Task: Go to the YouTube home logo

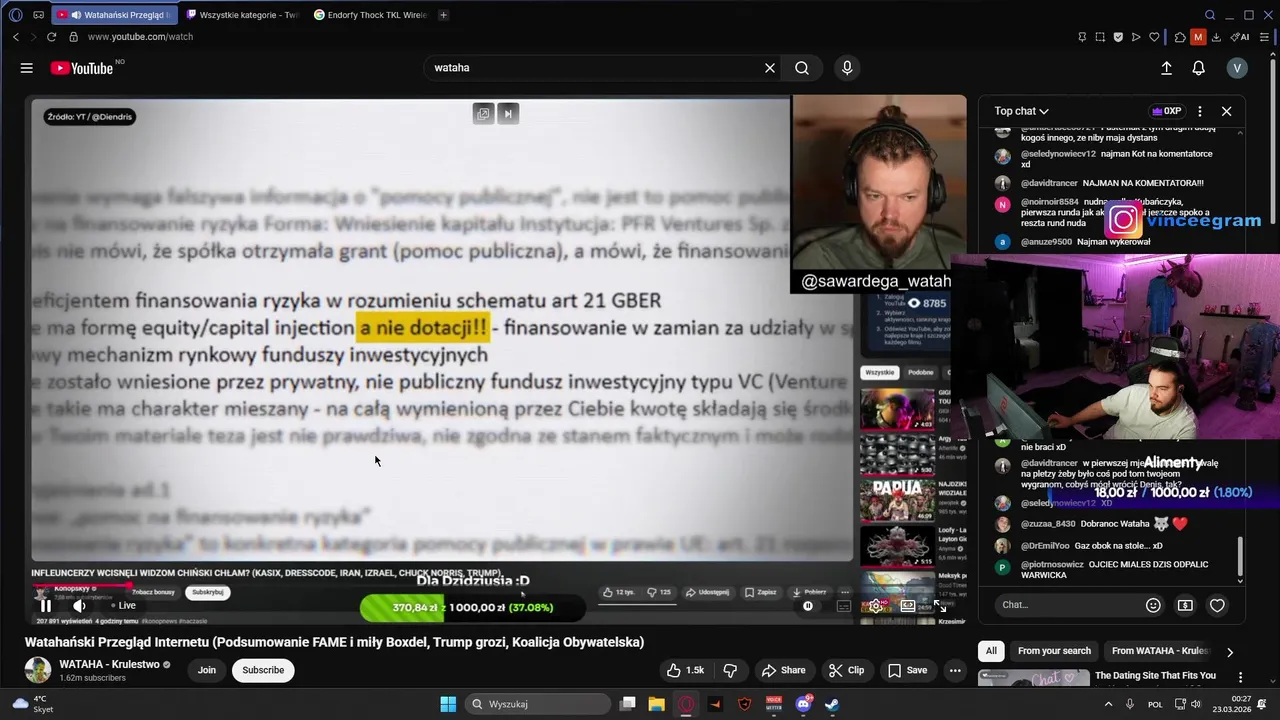Action: pyautogui.click(x=82, y=68)
